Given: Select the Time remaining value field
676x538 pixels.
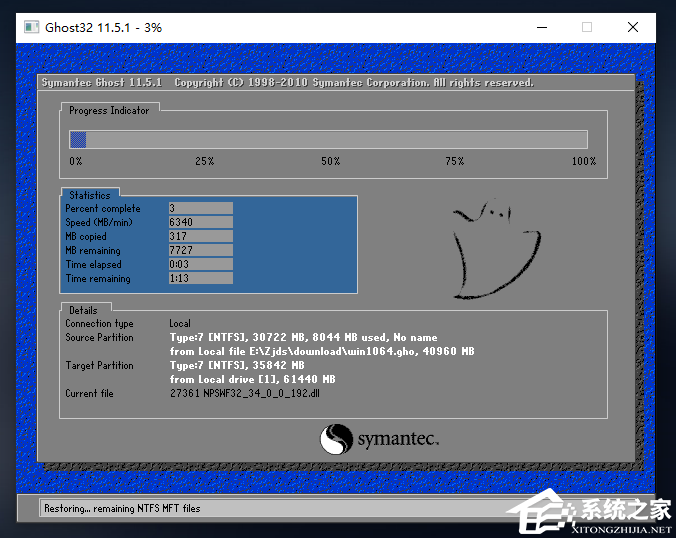Looking at the screenshot, I should click(x=200, y=279).
